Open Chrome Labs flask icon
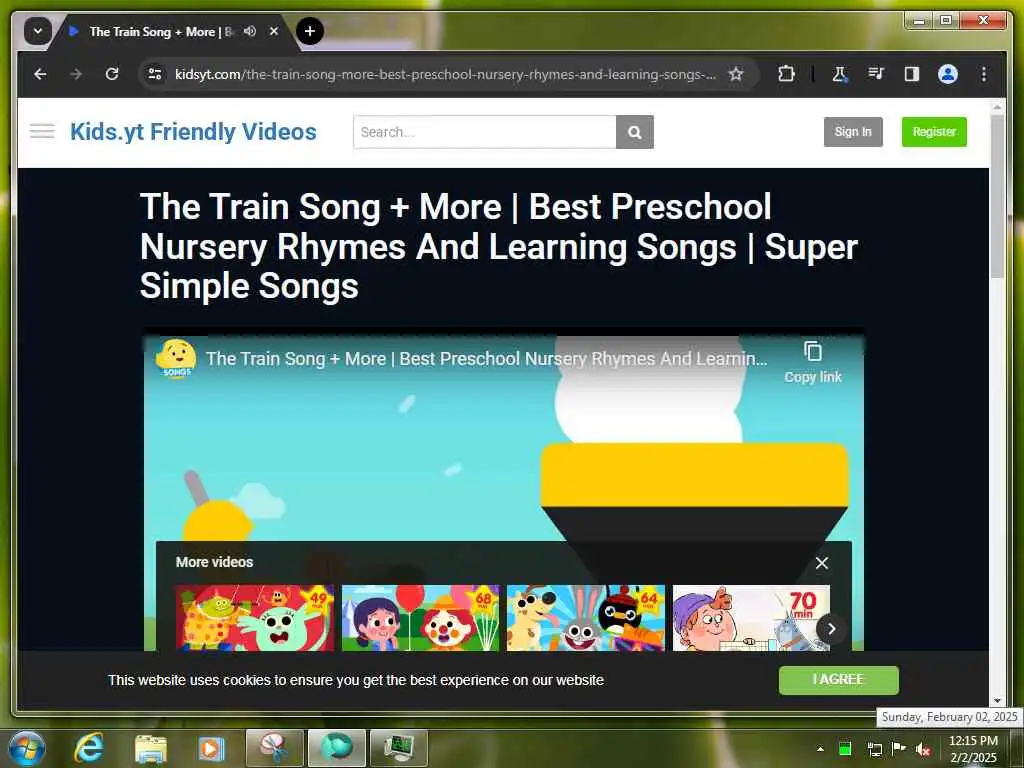Image resolution: width=1024 pixels, height=768 pixels. (x=839, y=74)
